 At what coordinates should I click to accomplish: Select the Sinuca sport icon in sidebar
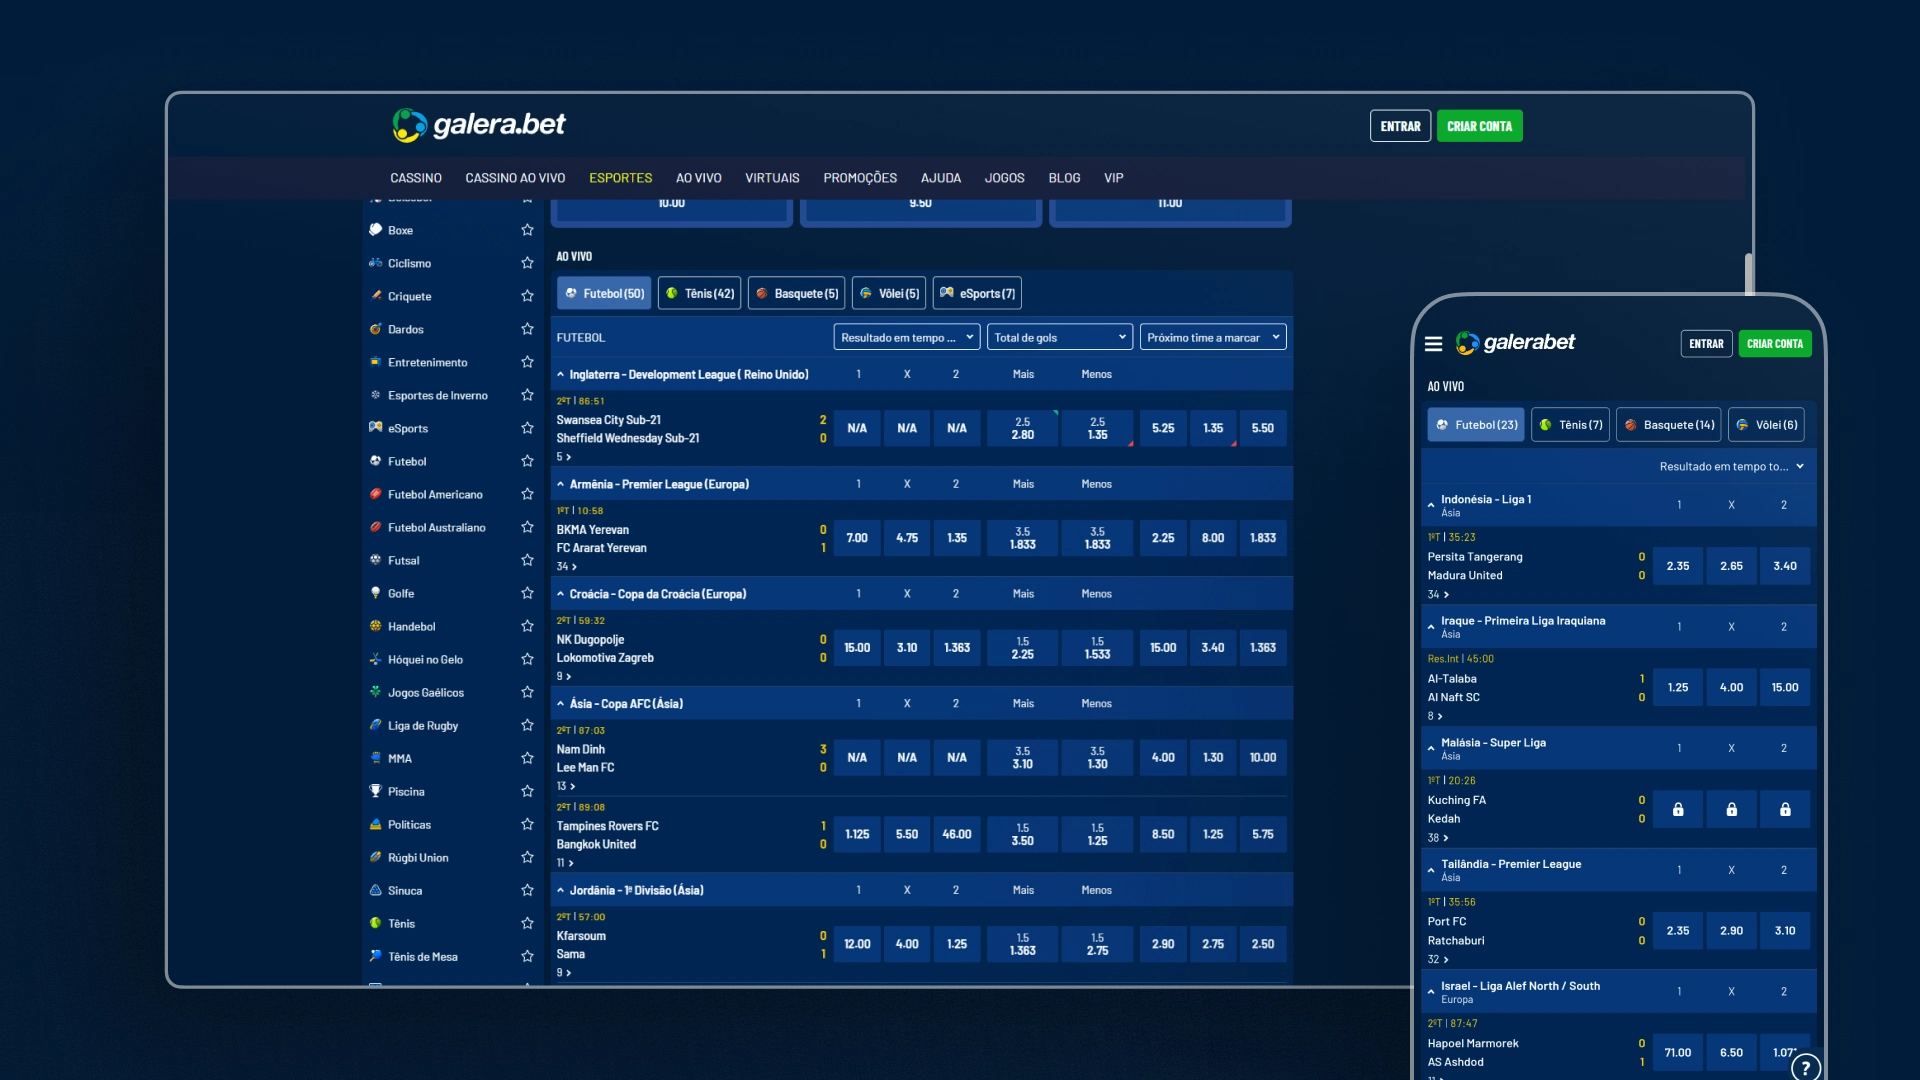(375, 890)
